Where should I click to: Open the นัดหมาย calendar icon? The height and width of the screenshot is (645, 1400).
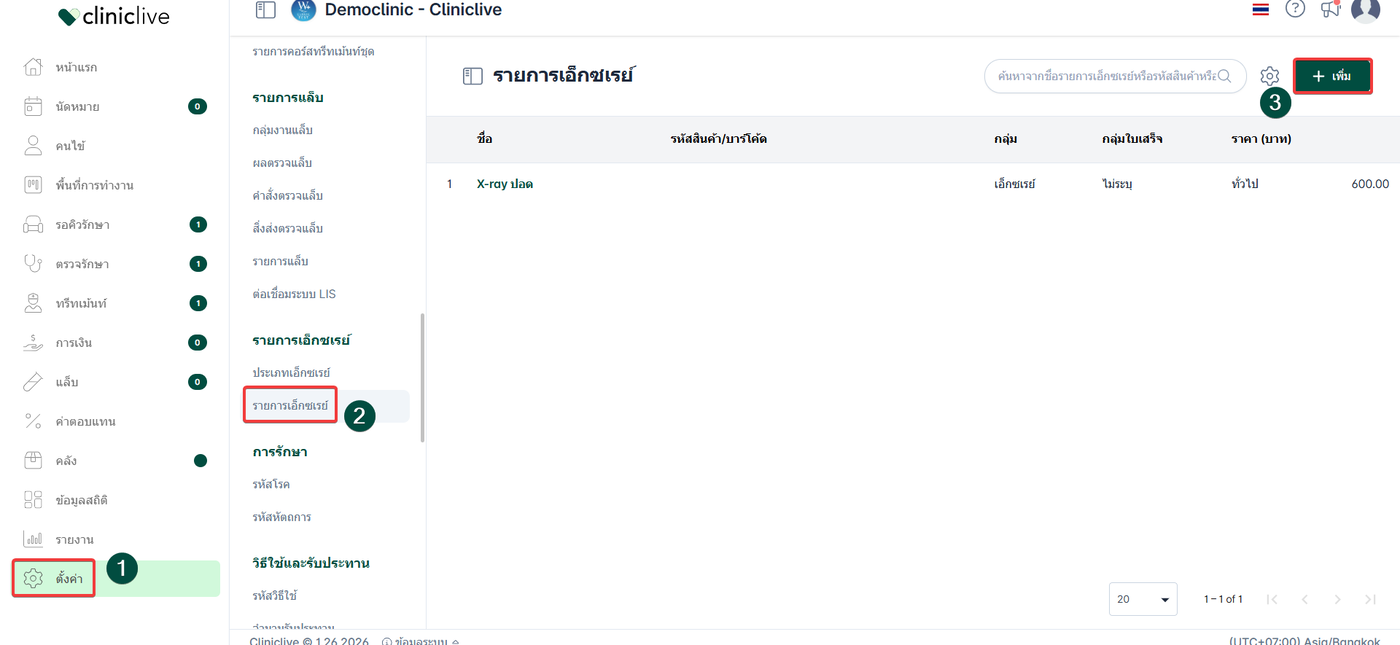click(x=33, y=106)
